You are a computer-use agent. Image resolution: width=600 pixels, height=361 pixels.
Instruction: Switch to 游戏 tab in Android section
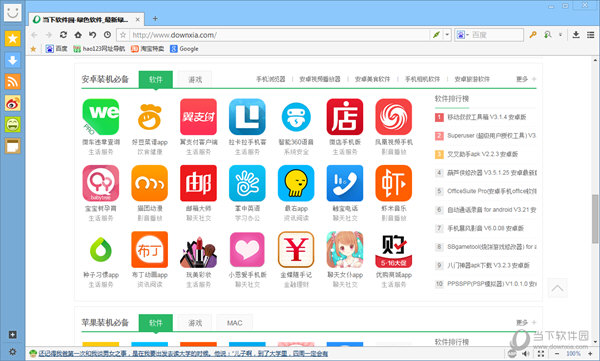point(195,80)
